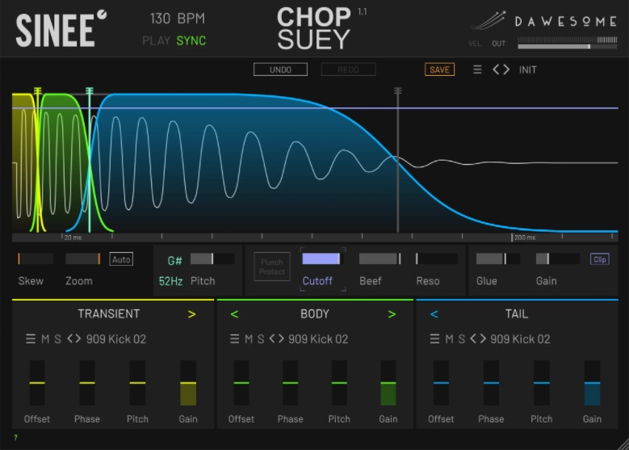Screen dimensions: 629x450
Task: Click the help question mark icon
Action: click(x=15, y=438)
